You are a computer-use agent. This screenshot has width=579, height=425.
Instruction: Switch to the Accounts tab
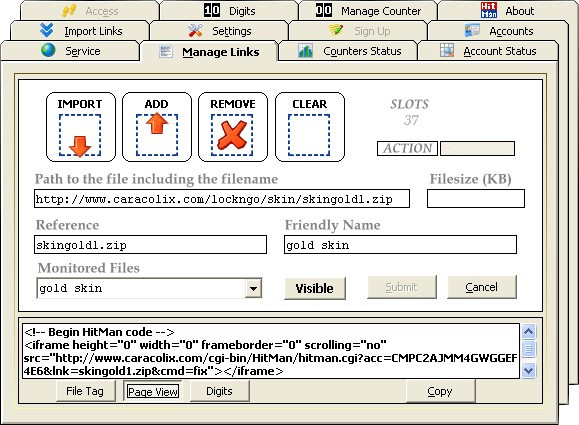[497, 31]
